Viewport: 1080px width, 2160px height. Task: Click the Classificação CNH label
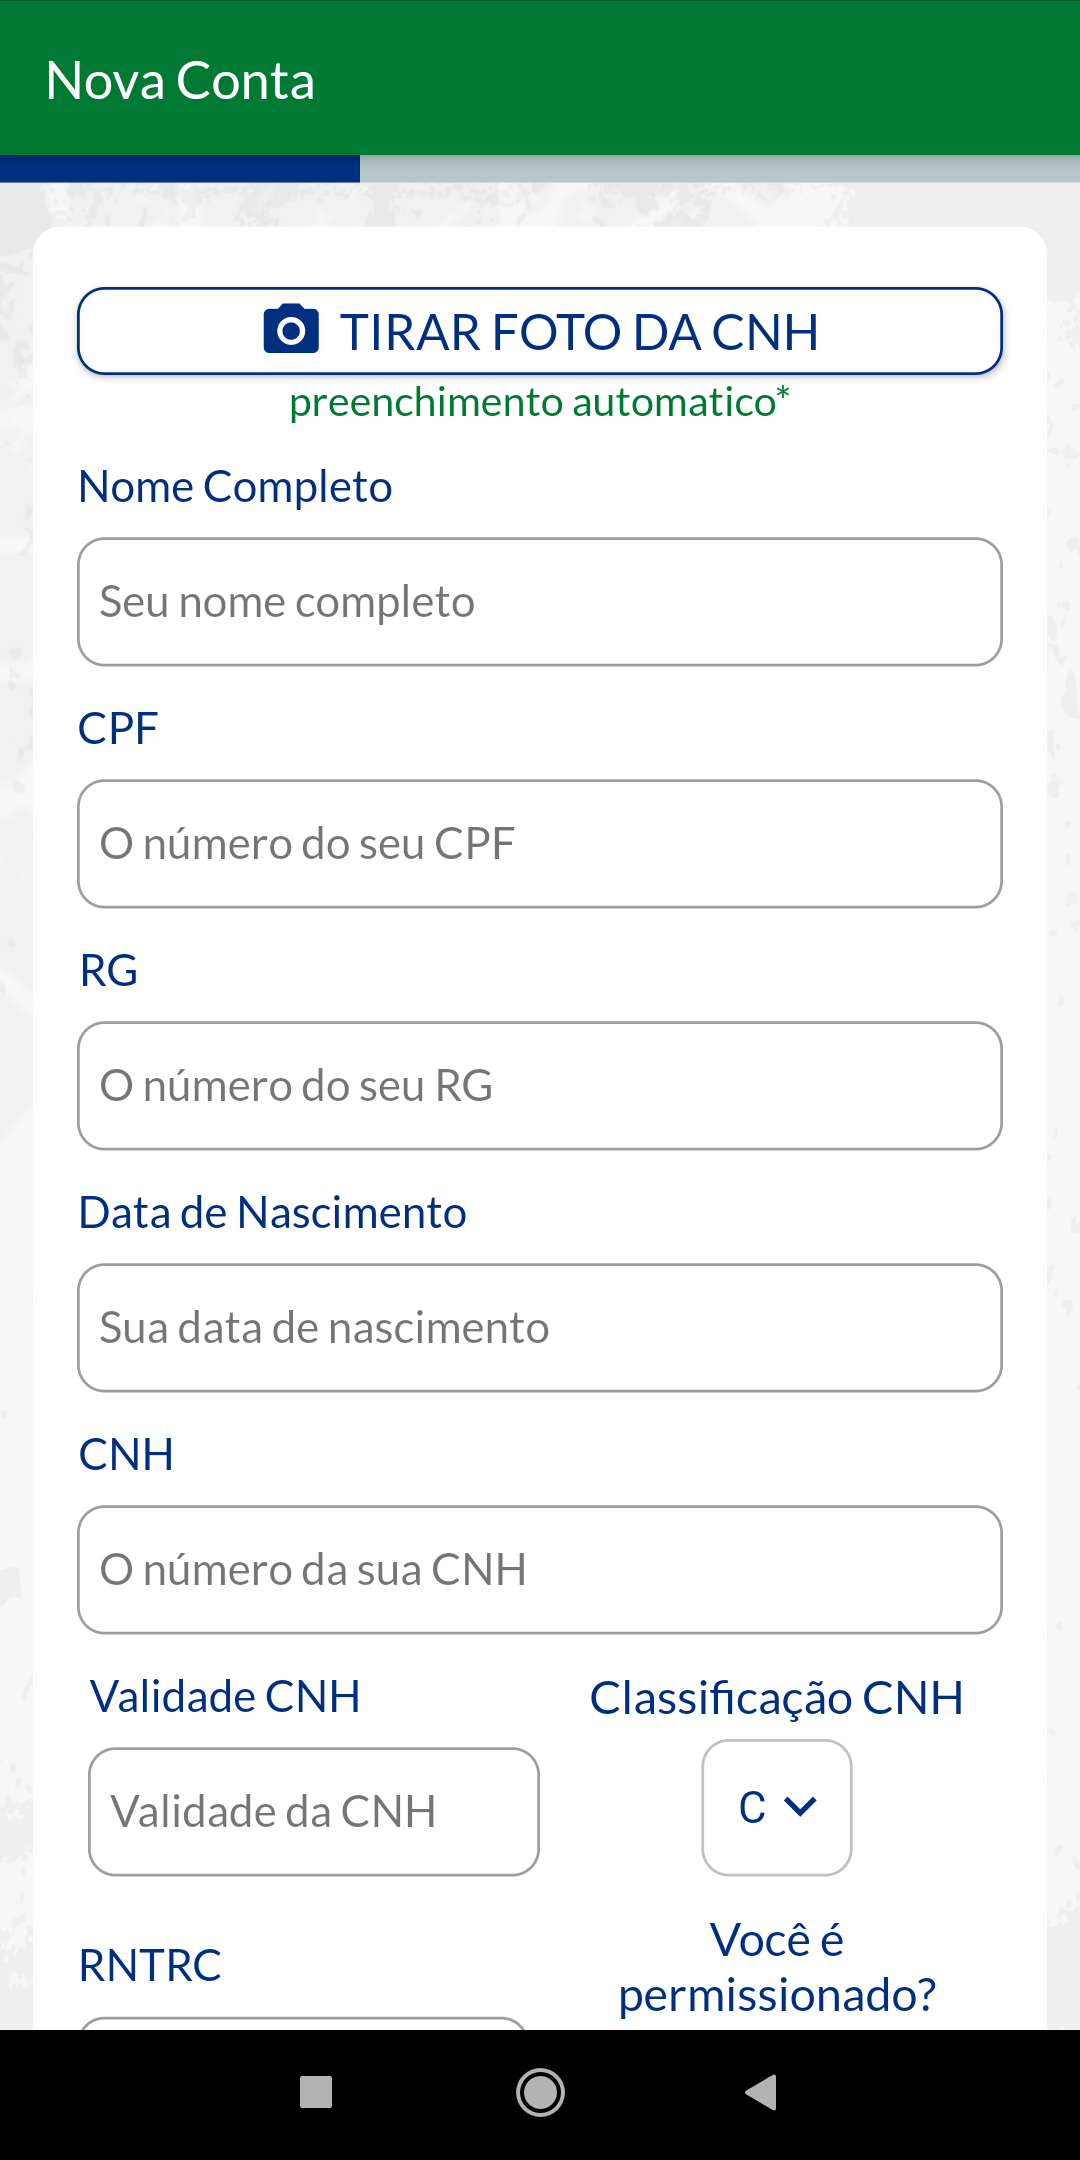776,1698
